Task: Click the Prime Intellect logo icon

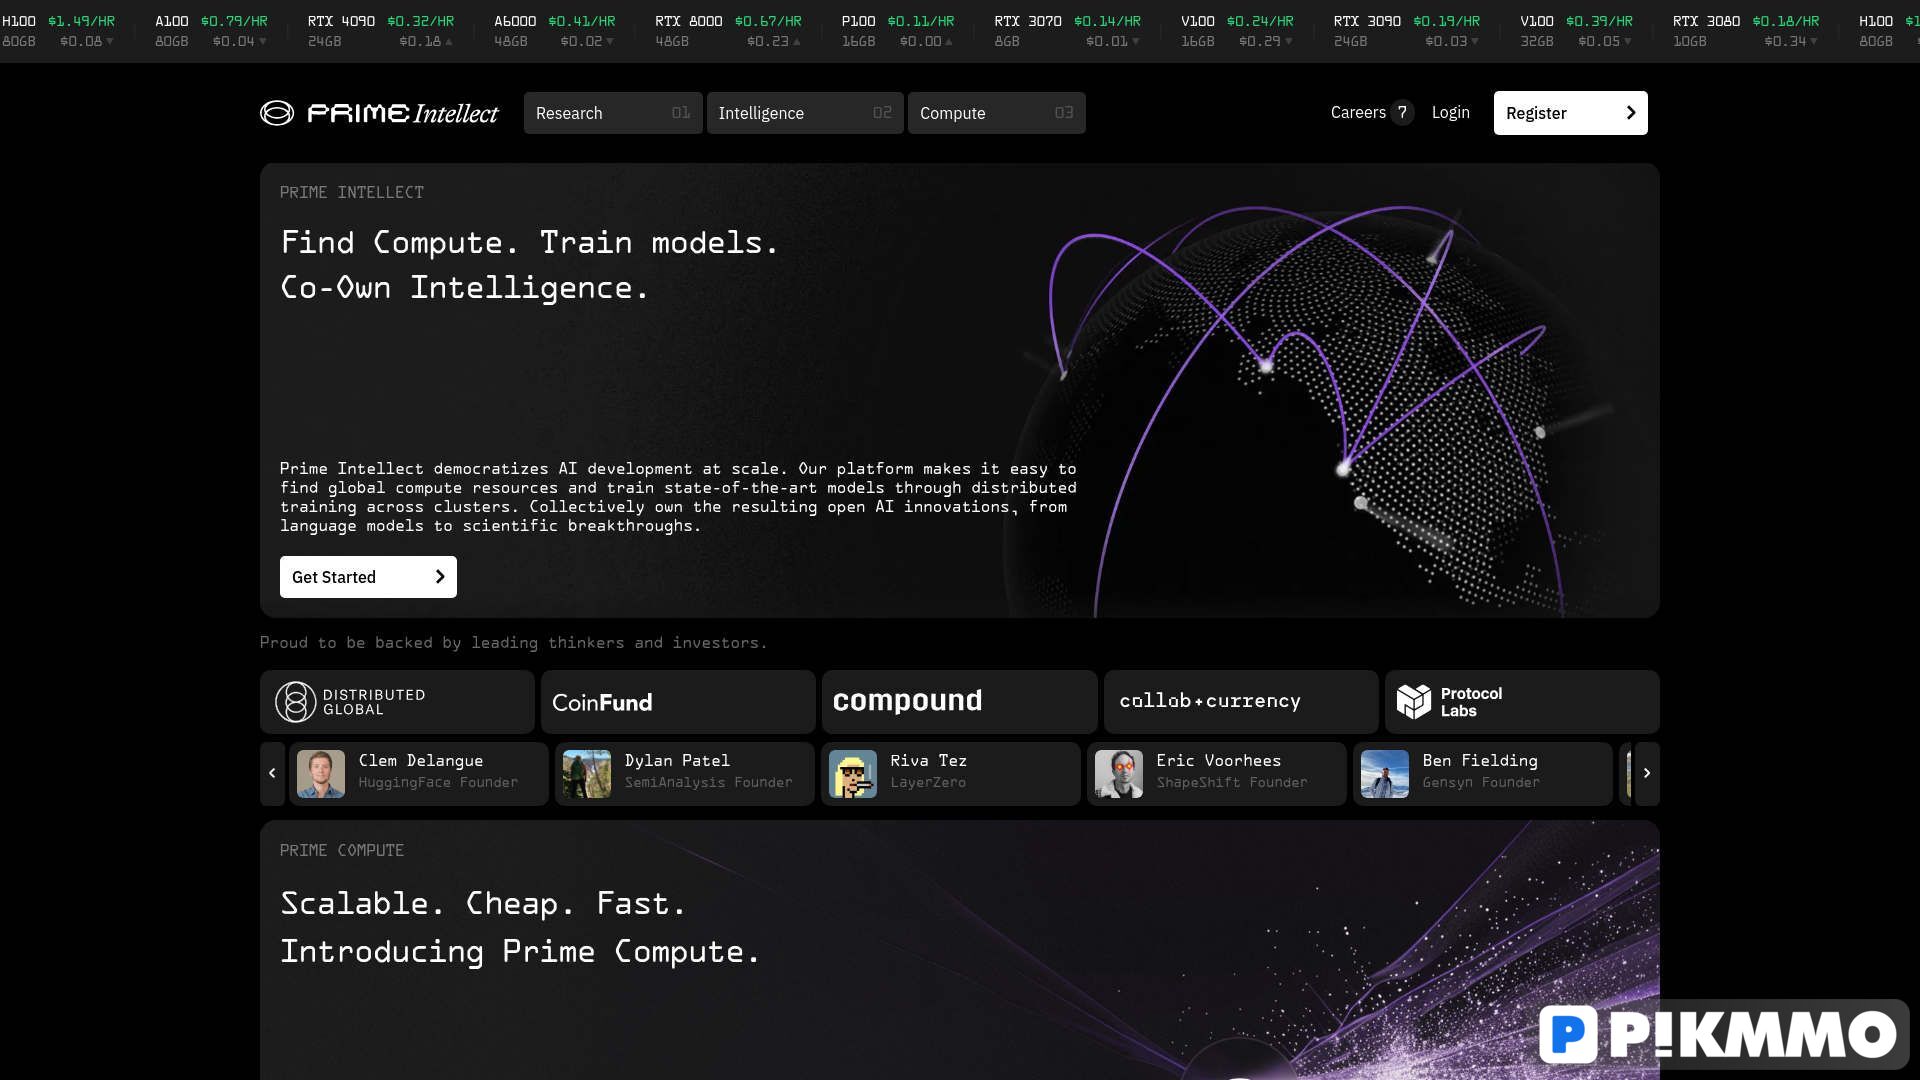Action: [277, 113]
